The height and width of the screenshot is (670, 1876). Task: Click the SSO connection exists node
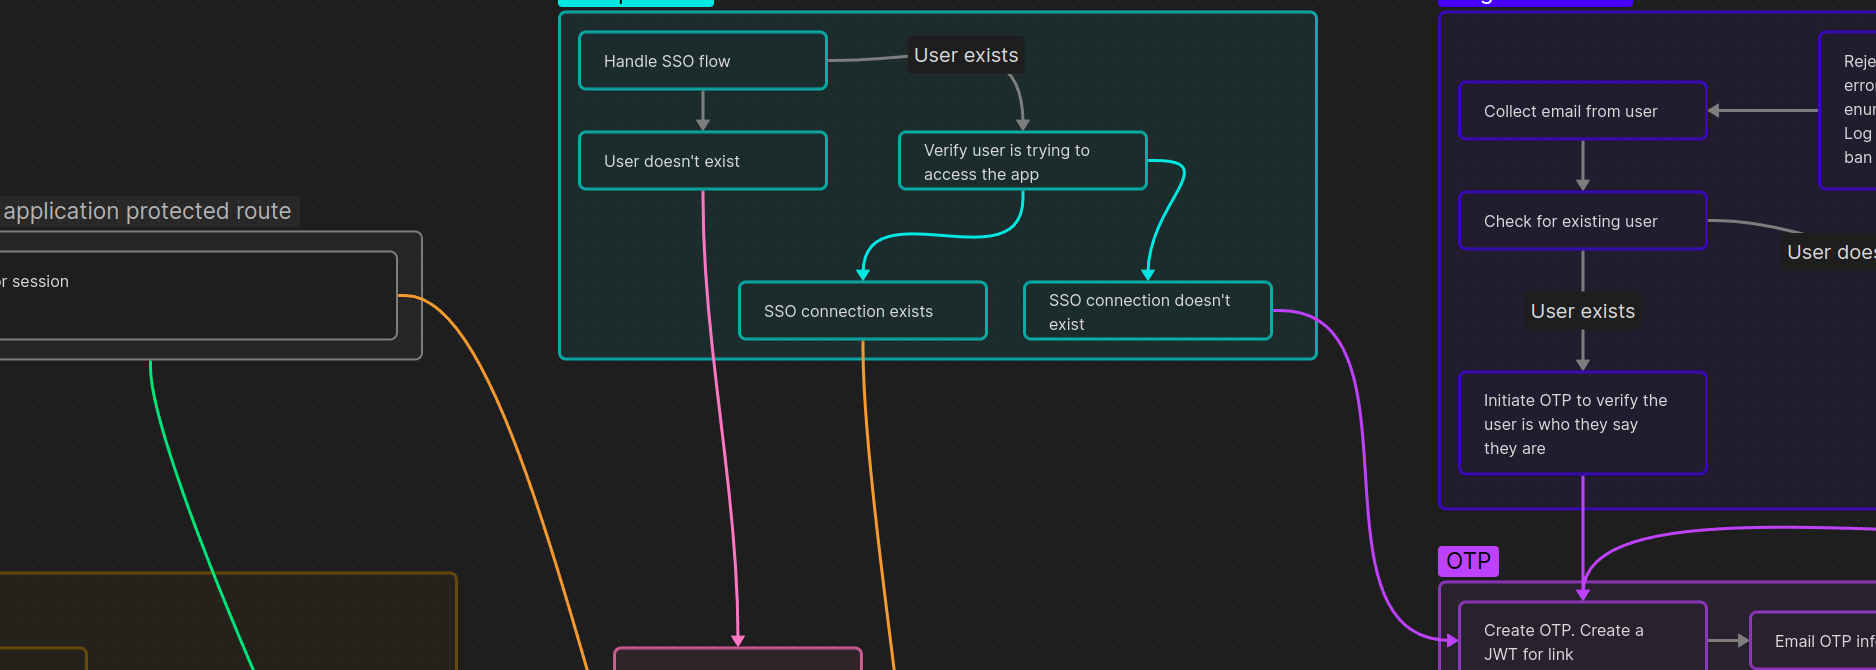click(x=863, y=311)
